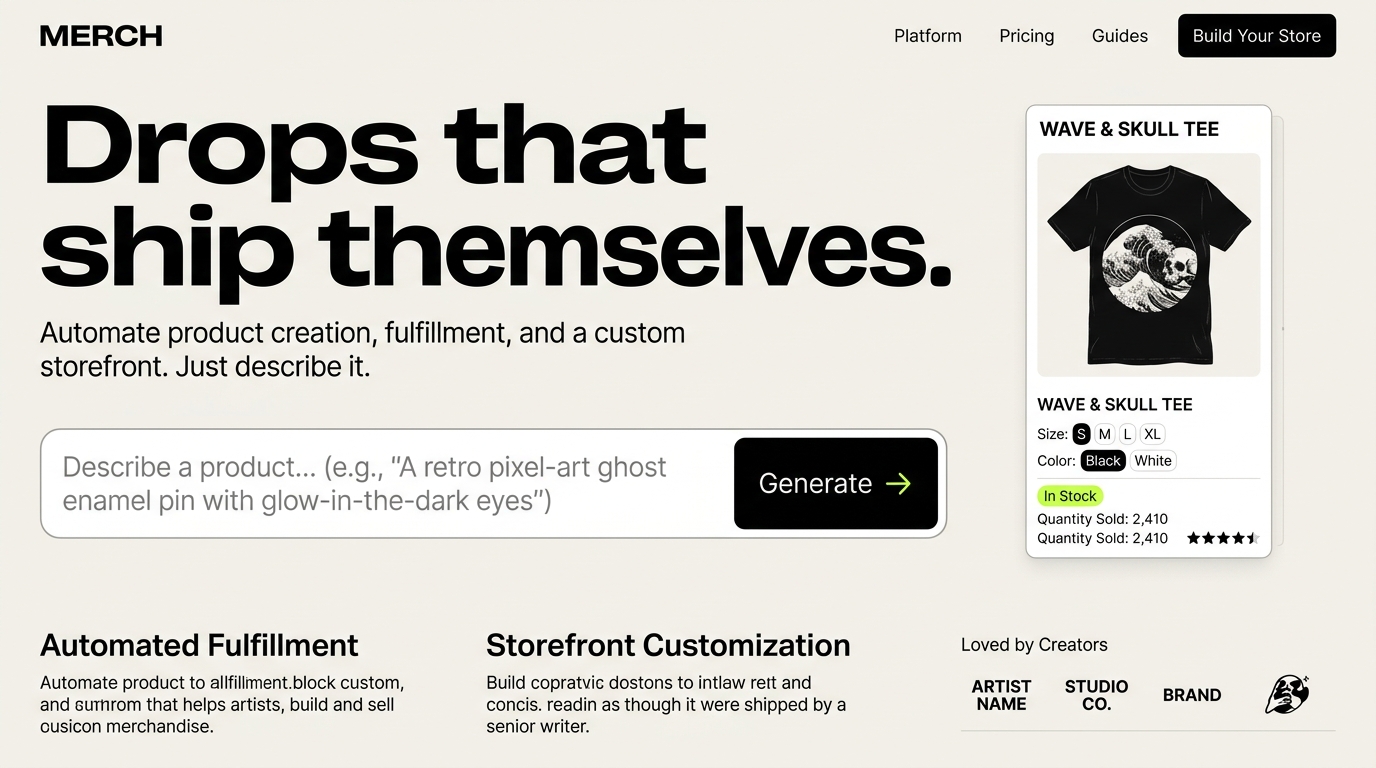Go to the Pricing page

(x=1026, y=36)
